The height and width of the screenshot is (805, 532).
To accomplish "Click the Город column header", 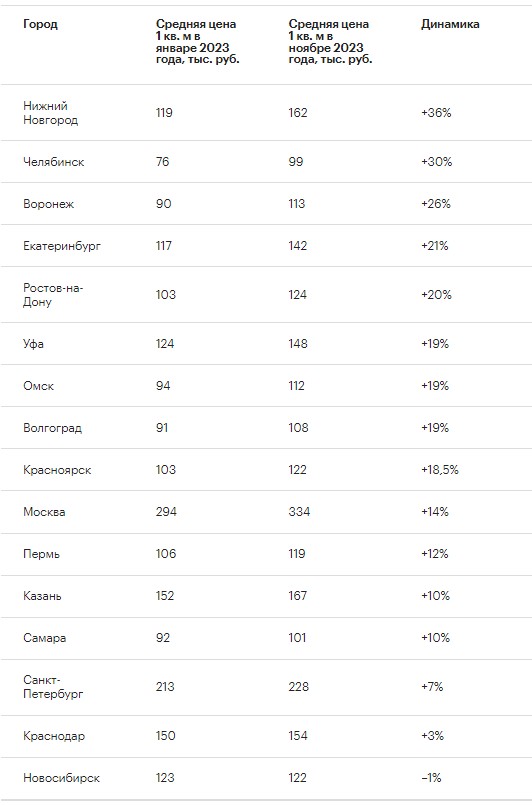I will click(40, 24).
